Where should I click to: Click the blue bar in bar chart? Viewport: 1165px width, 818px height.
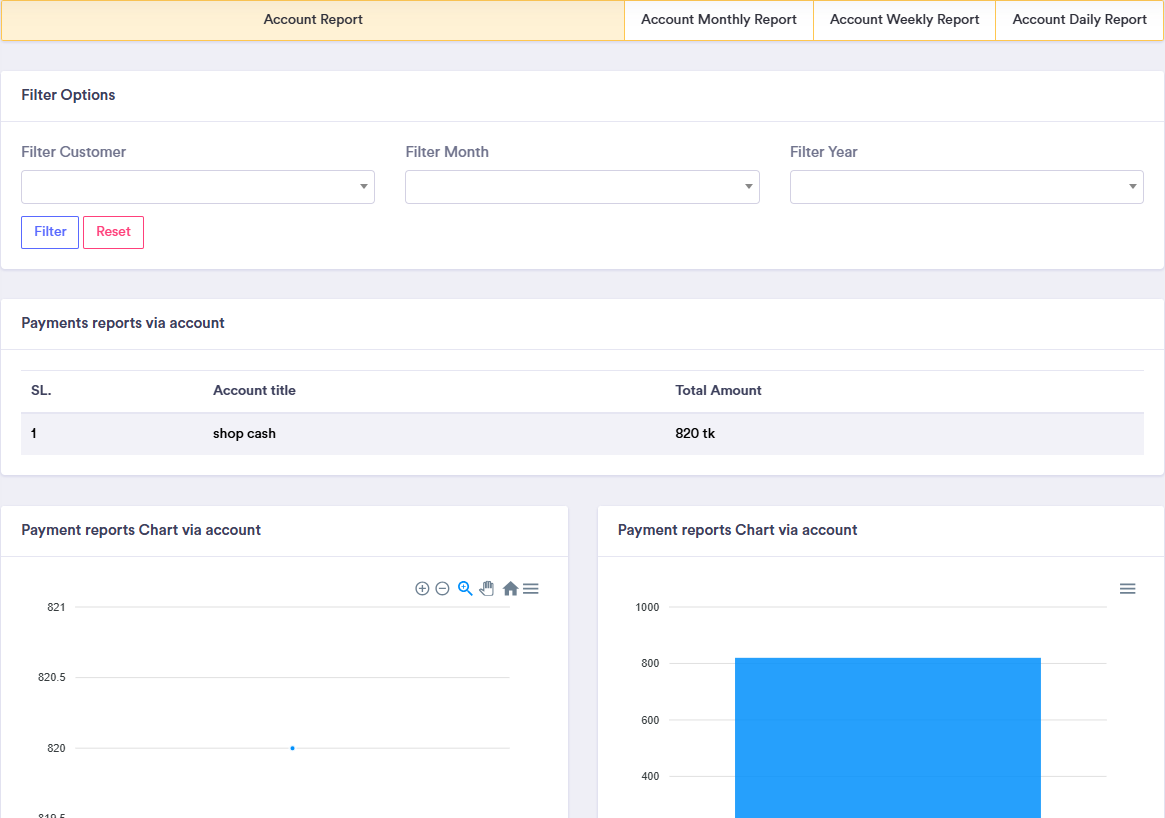[887, 737]
